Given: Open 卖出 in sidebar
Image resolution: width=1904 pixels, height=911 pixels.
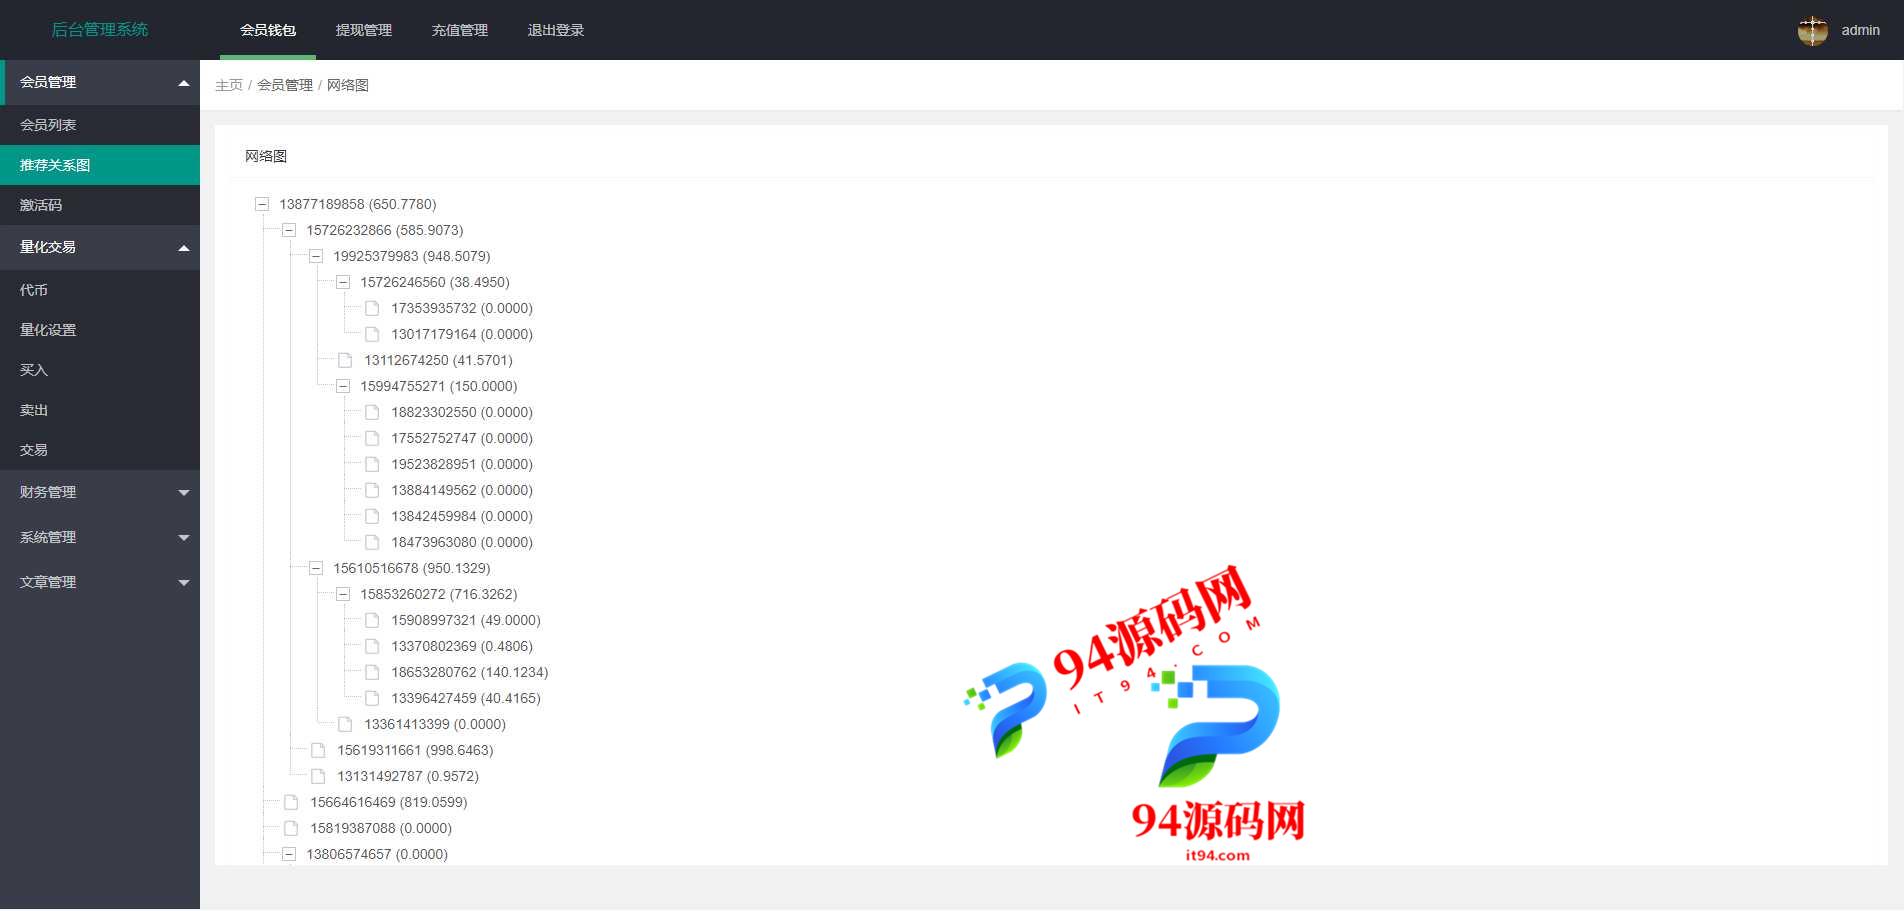Looking at the screenshot, I should click(x=100, y=410).
